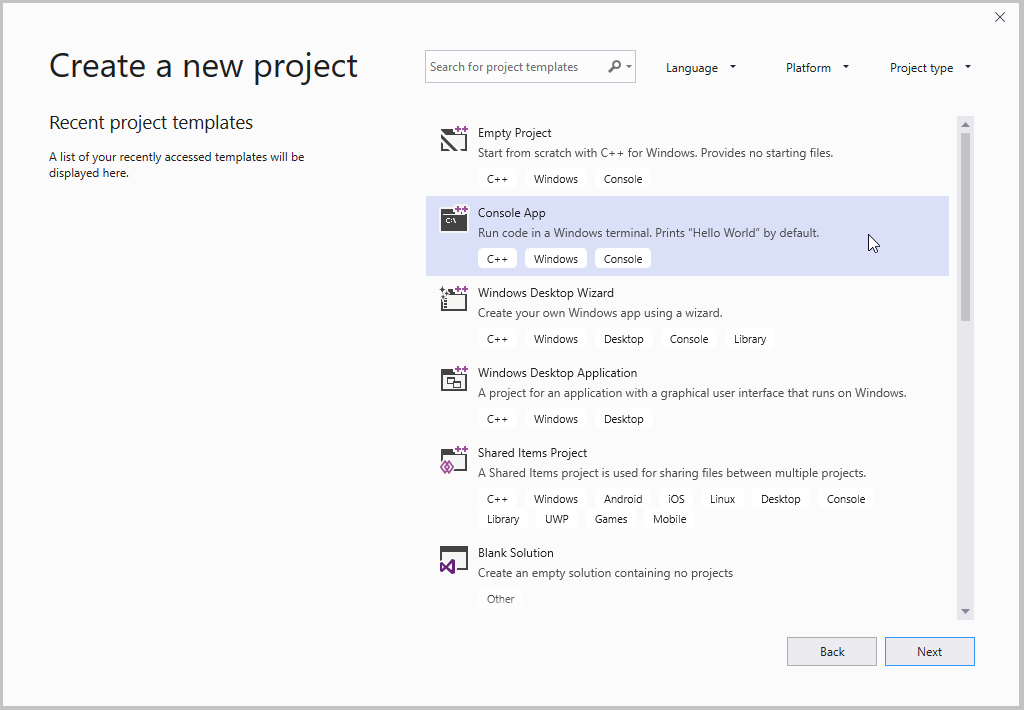Screen dimensions: 1024x710
Task: Click the Library tag under Shared Items Project
Action: click(x=503, y=518)
